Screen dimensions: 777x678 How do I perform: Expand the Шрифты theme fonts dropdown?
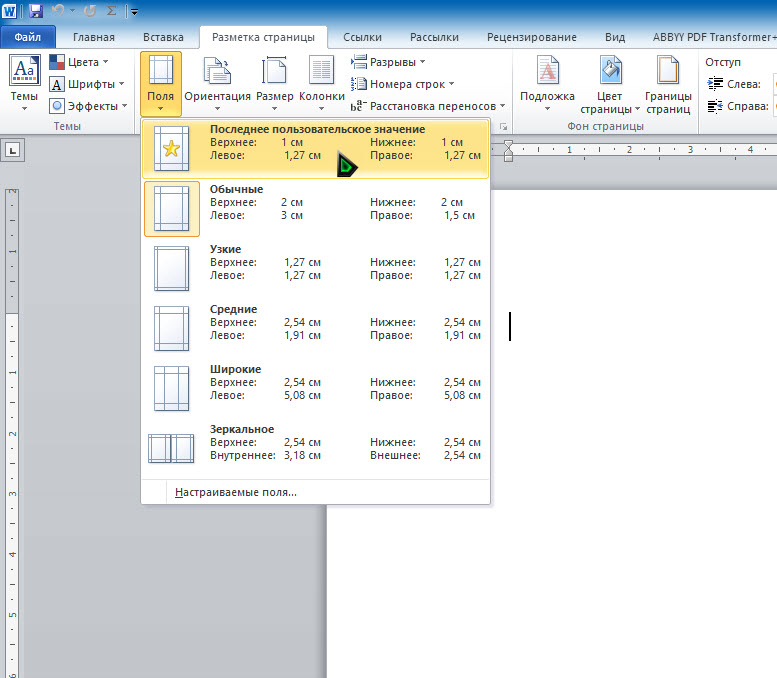click(x=87, y=84)
